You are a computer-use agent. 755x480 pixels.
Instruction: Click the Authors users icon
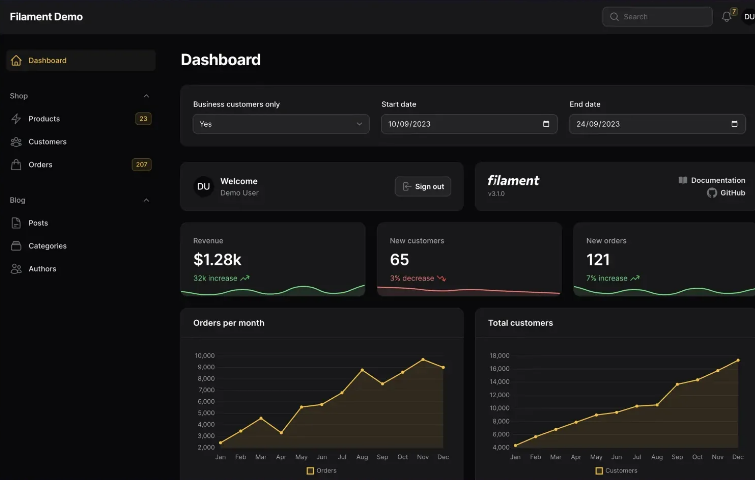(x=16, y=269)
